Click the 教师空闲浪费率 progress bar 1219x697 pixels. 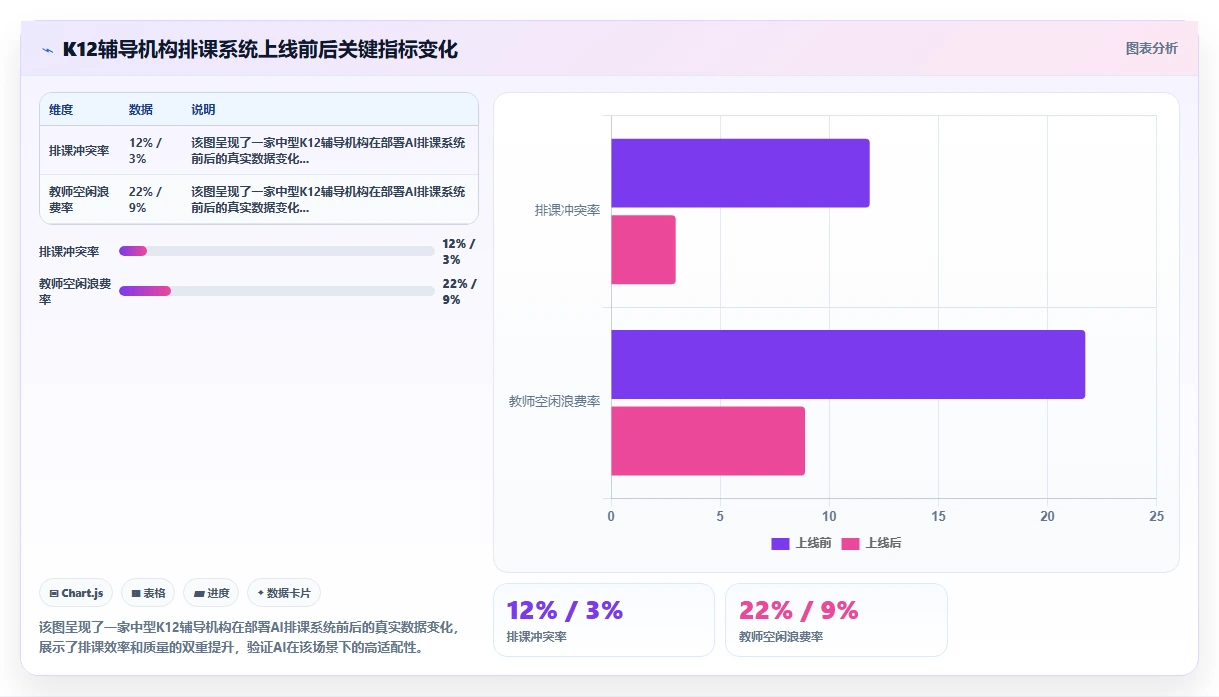276,291
